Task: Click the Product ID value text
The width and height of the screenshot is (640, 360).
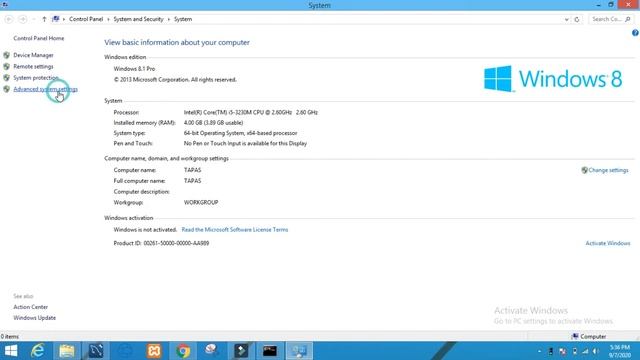Action: coord(176,243)
